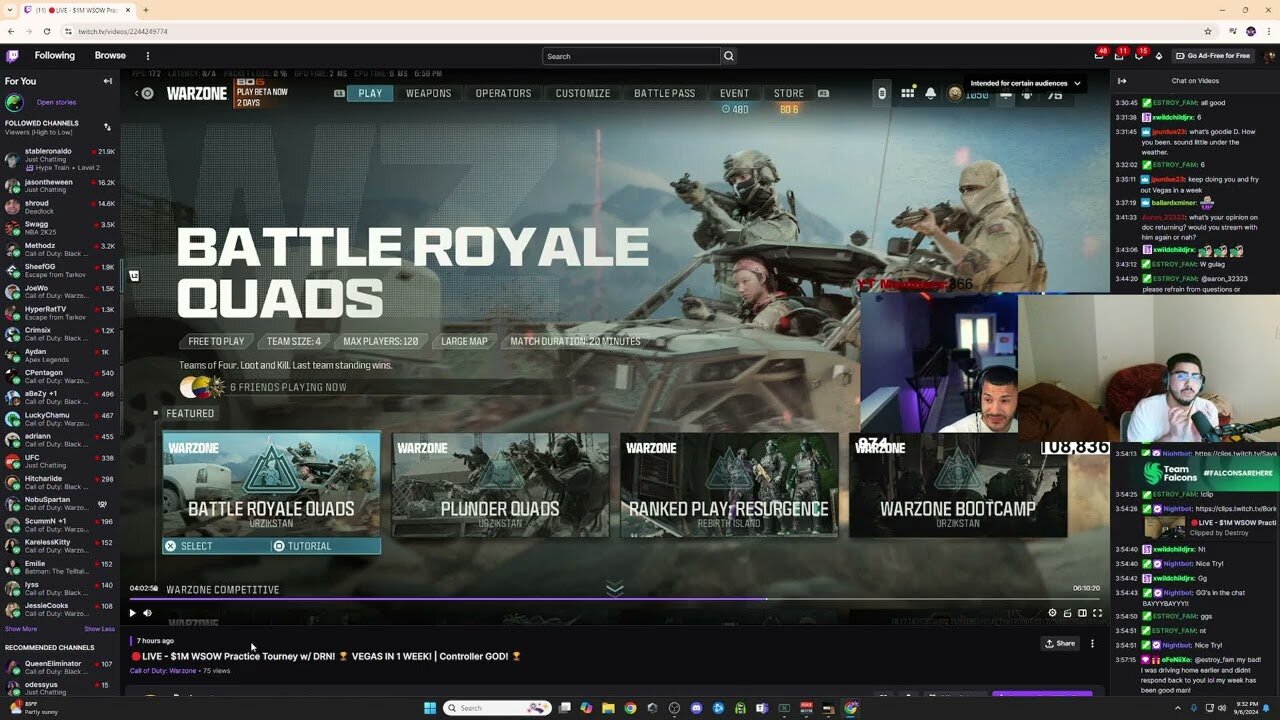Open the notifications inbox with 48 badge
The width and height of the screenshot is (1280, 720).
1099,56
